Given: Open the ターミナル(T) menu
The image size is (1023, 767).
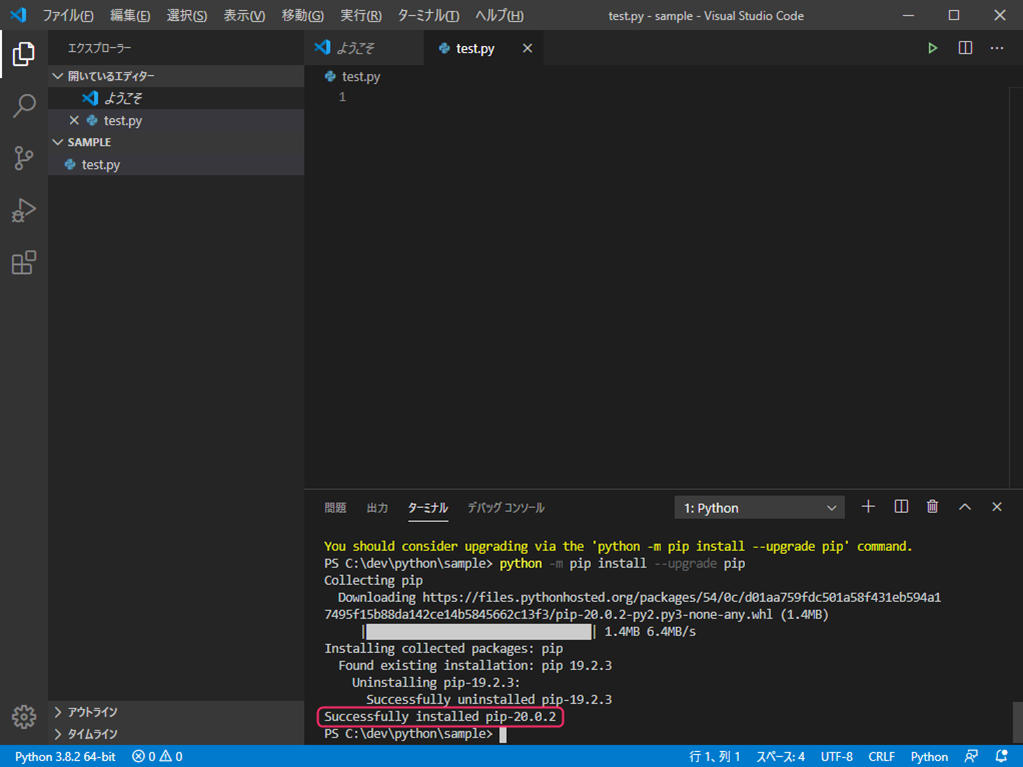Looking at the screenshot, I should [428, 15].
